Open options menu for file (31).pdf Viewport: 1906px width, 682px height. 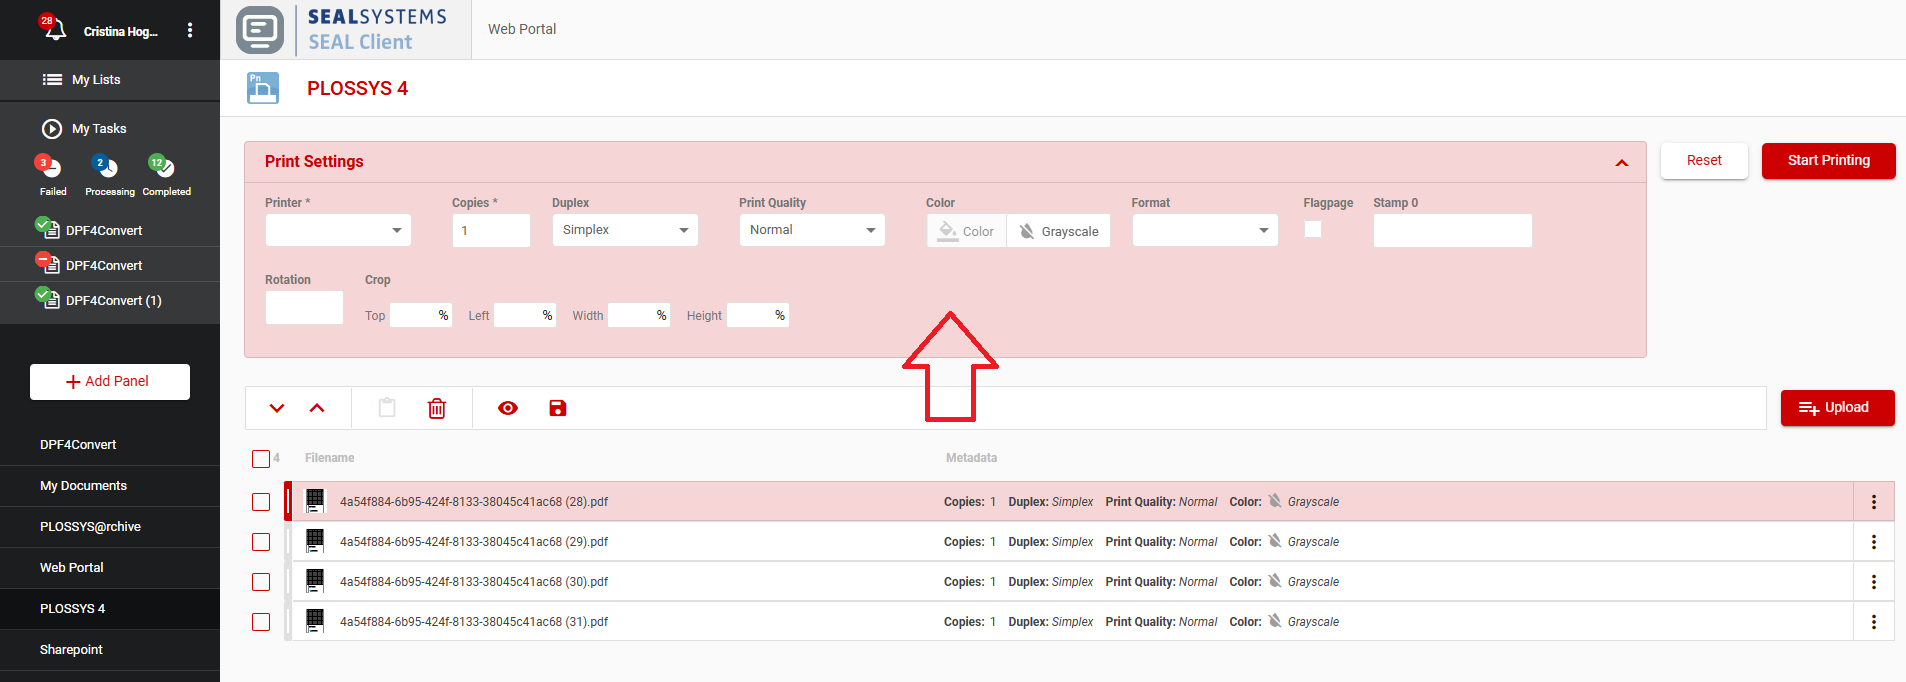pos(1873,622)
